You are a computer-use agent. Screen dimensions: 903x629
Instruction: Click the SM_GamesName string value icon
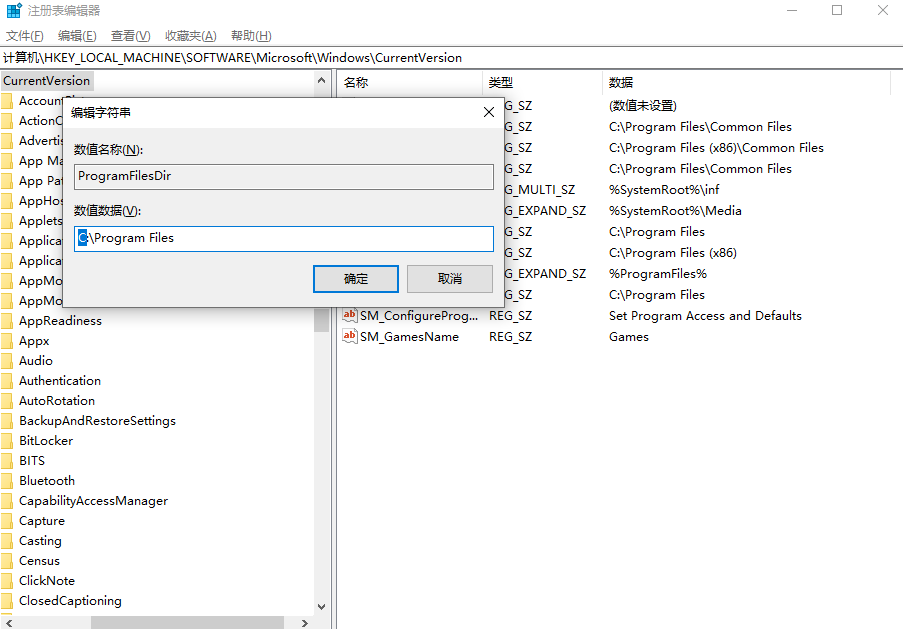[349, 337]
